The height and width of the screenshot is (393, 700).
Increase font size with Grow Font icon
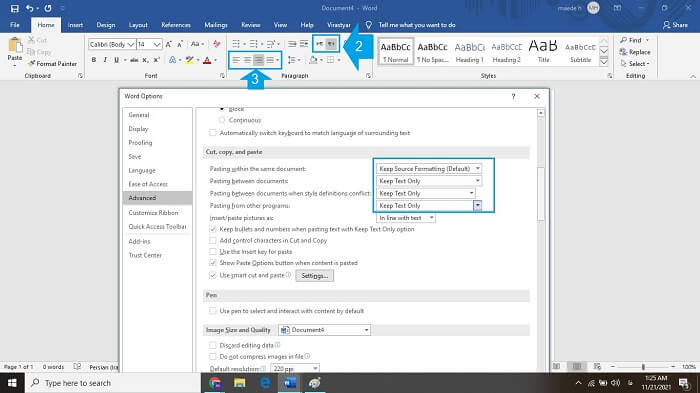pyautogui.click(x=168, y=44)
